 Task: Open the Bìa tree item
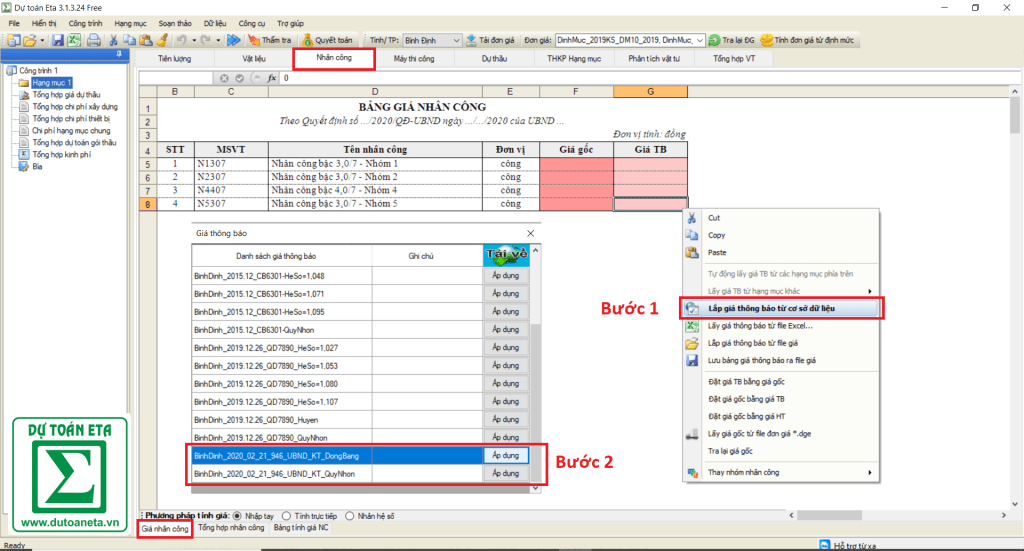[x=37, y=166]
